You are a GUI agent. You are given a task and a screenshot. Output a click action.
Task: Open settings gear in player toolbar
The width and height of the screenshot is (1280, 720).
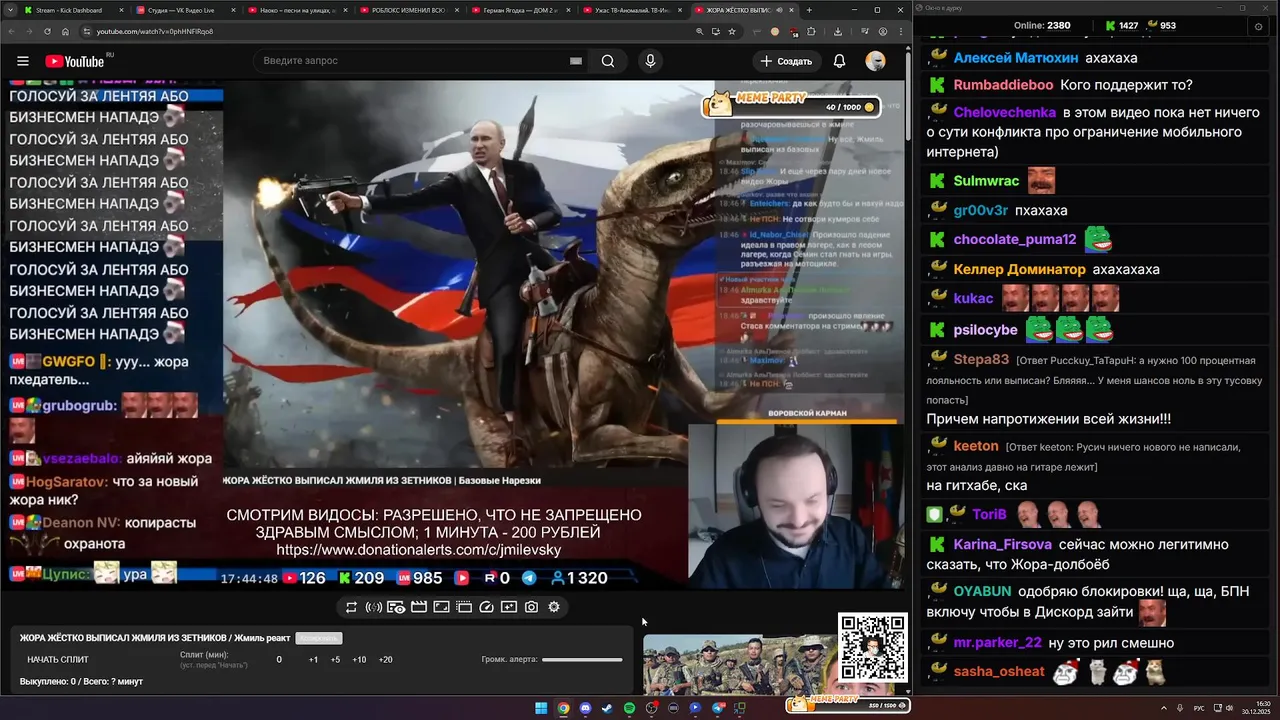(554, 607)
